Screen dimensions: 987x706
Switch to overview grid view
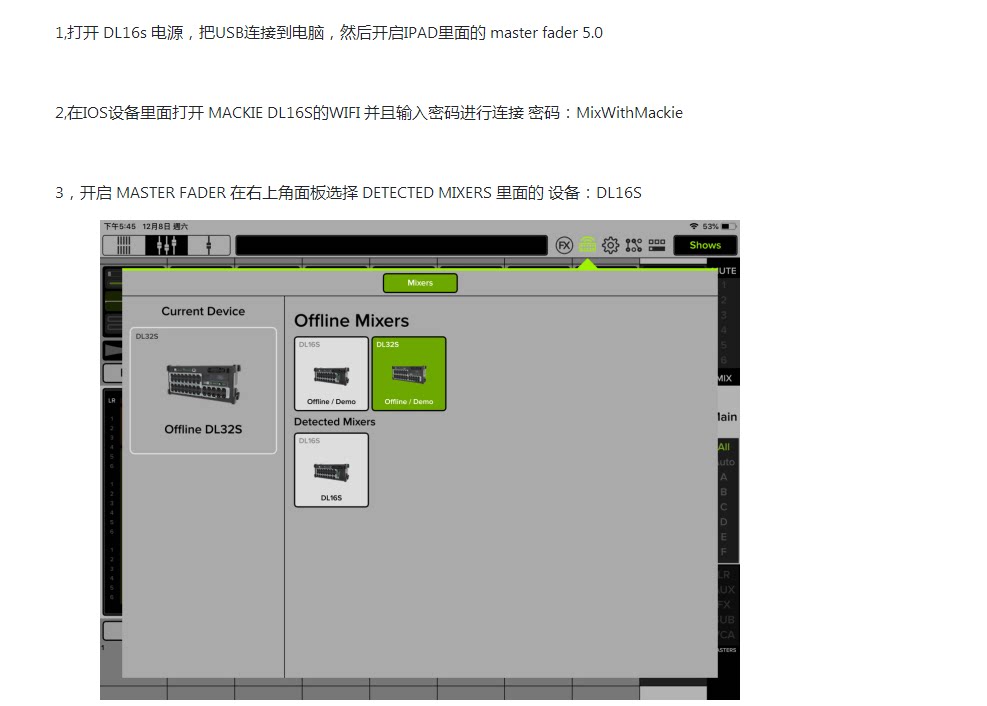pyautogui.click(x=124, y=245)
